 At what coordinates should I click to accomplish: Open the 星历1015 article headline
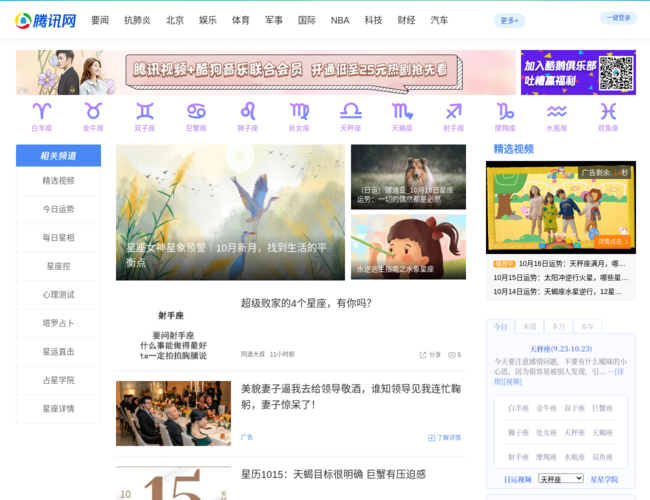point(333,474)
